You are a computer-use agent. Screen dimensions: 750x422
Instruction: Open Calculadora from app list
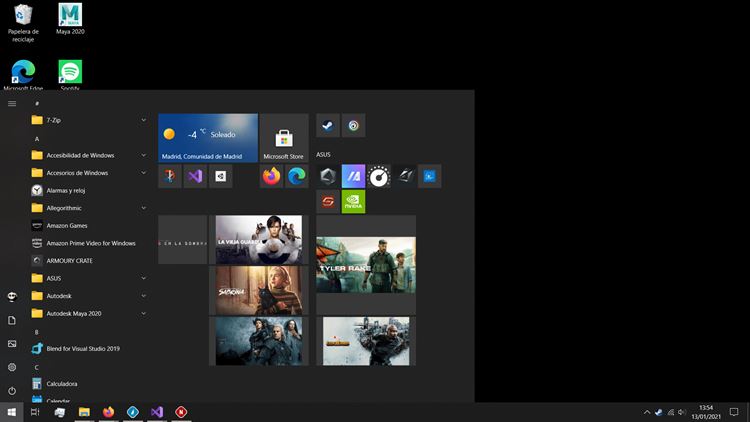[x=89, y=384]
